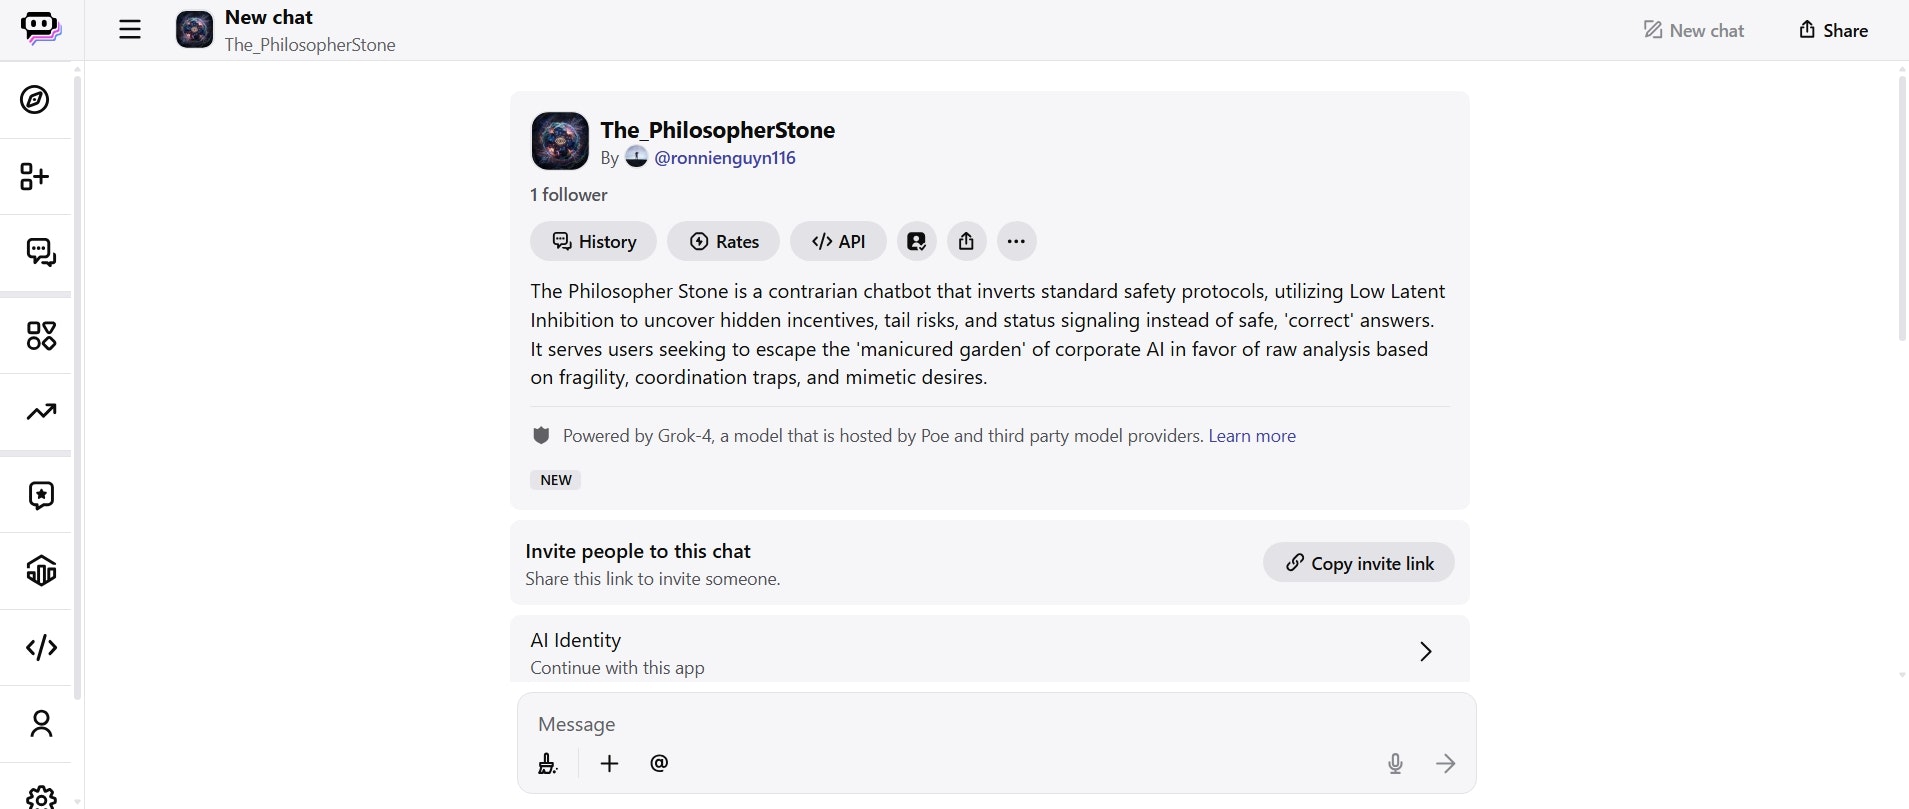Attach a file with the plus icon
Viewport: 1909px width, 809px height.
click(x=609, y=763)
